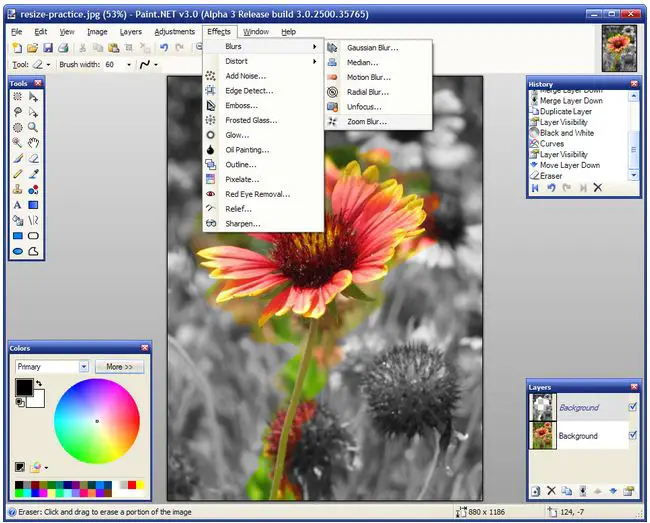Merge layer down using Layers panel icon
Screen dimensions: 650x523
point(582,491)
